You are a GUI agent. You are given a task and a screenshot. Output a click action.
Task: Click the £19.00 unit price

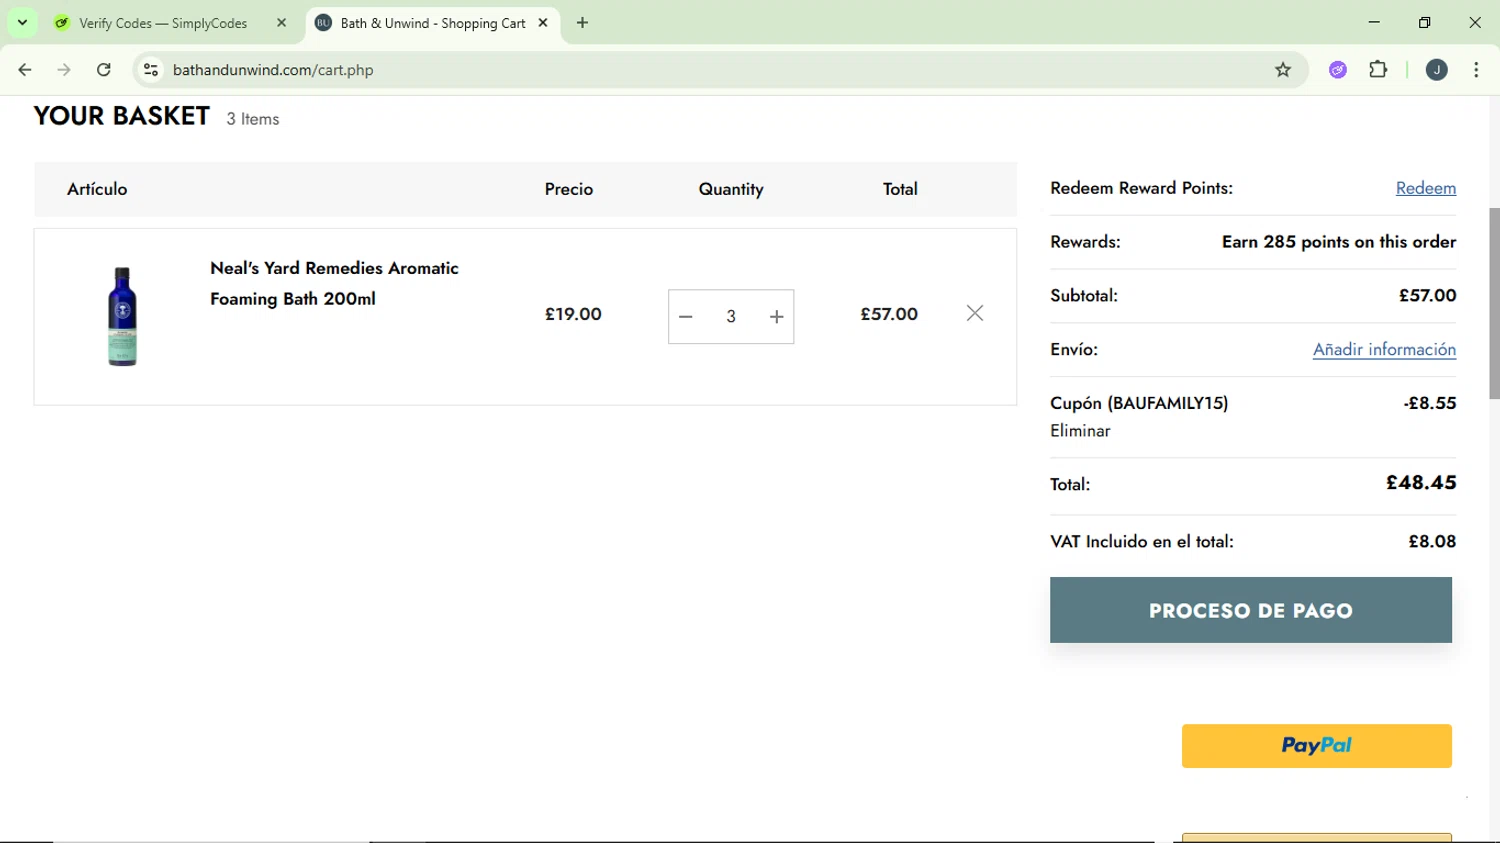click(x=573, y=314)
